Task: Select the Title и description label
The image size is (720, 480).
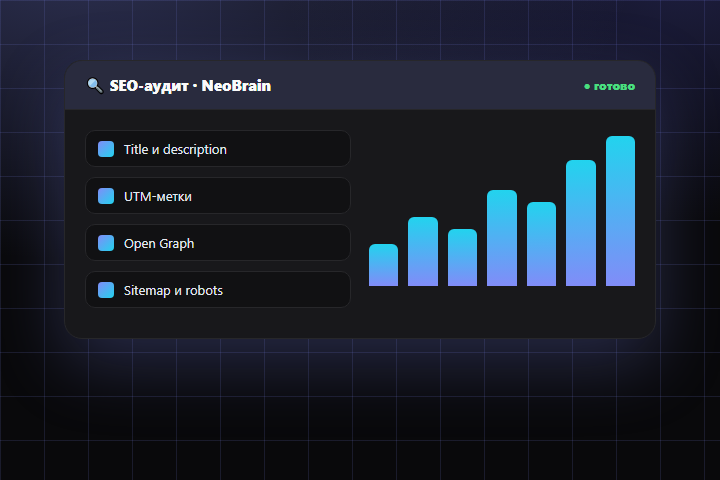Action: click(x=175, y=149)
